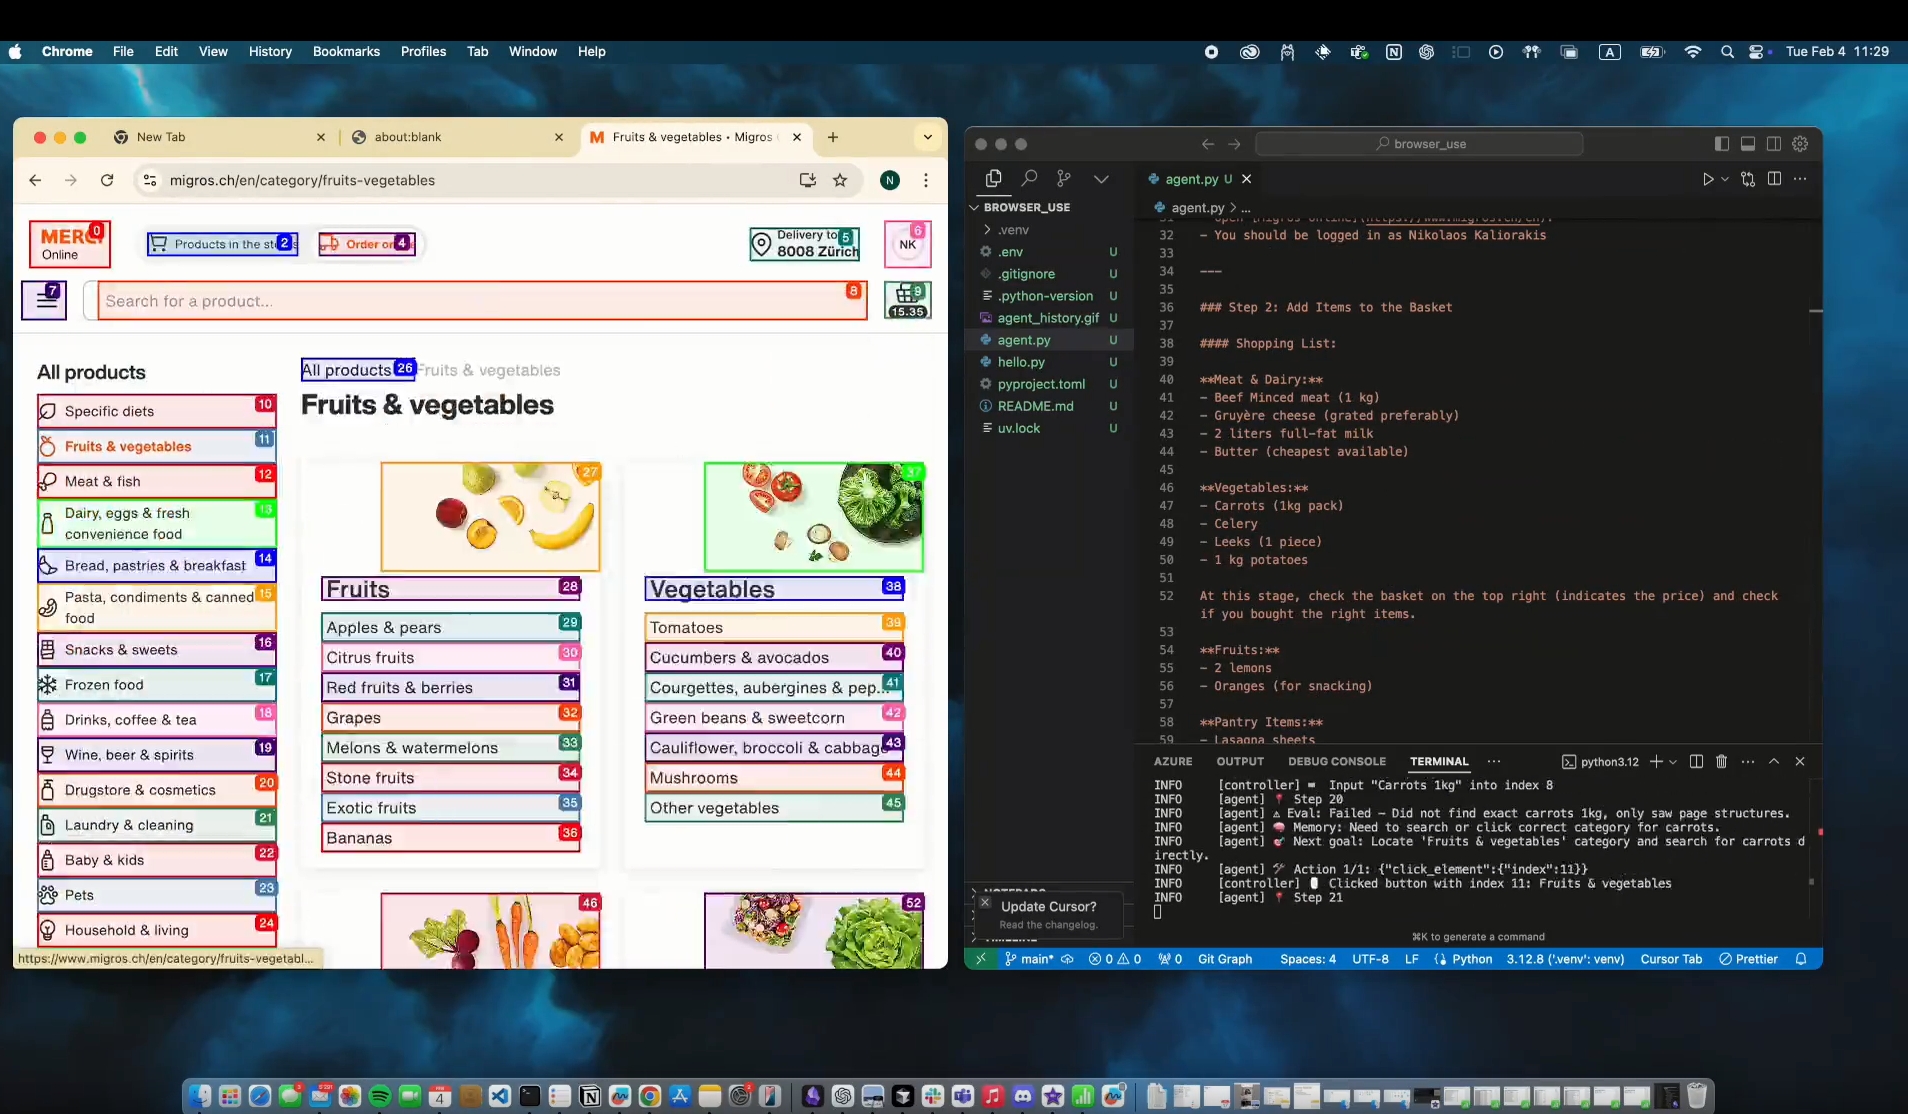Open Chrome three-dot menu
Viewport: 1908px width, 1114px height.
926,180
